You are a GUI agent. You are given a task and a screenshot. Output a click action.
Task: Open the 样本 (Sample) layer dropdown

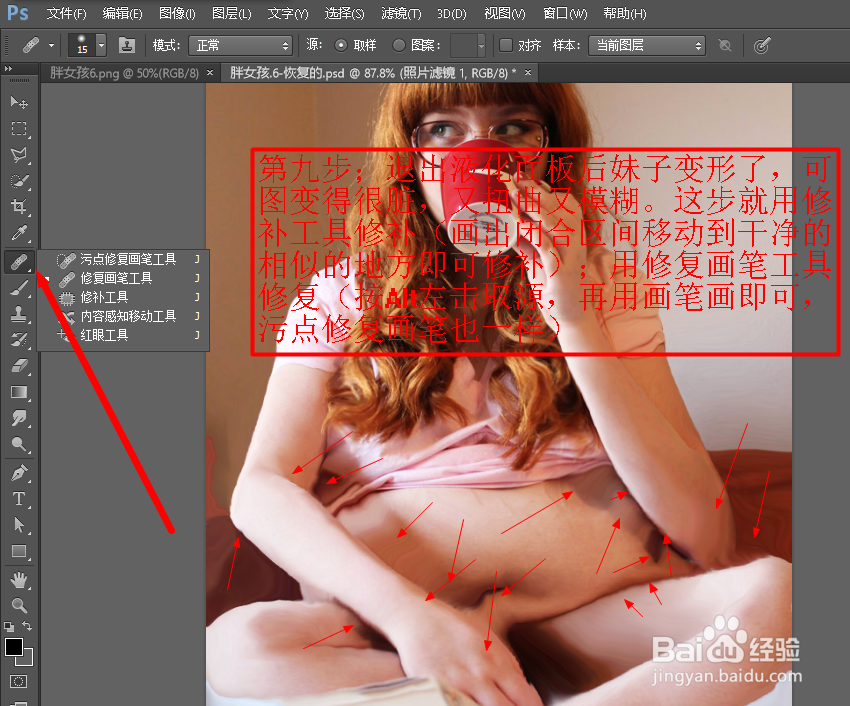[645, 44]
